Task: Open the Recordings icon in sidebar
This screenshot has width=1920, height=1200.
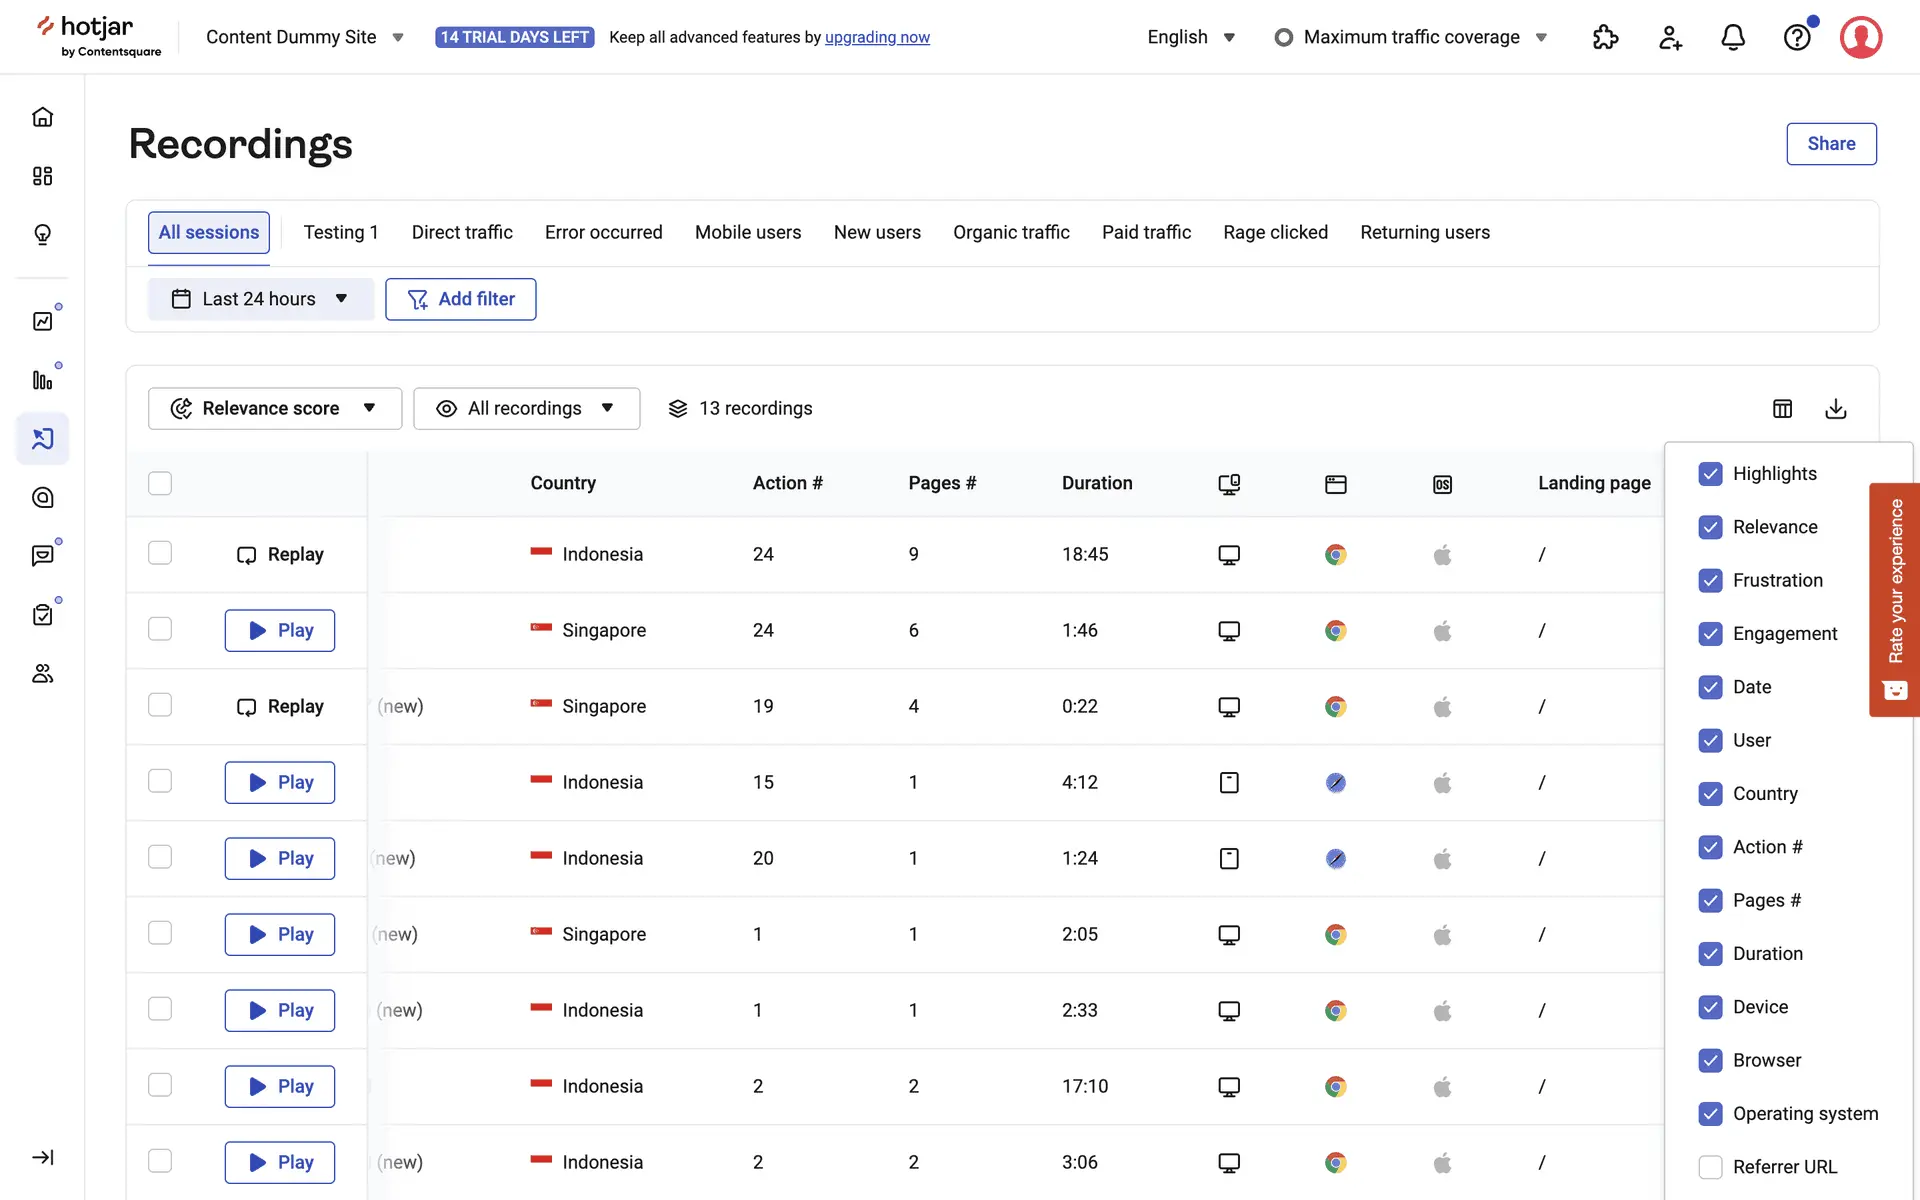Action: (42, 438)
